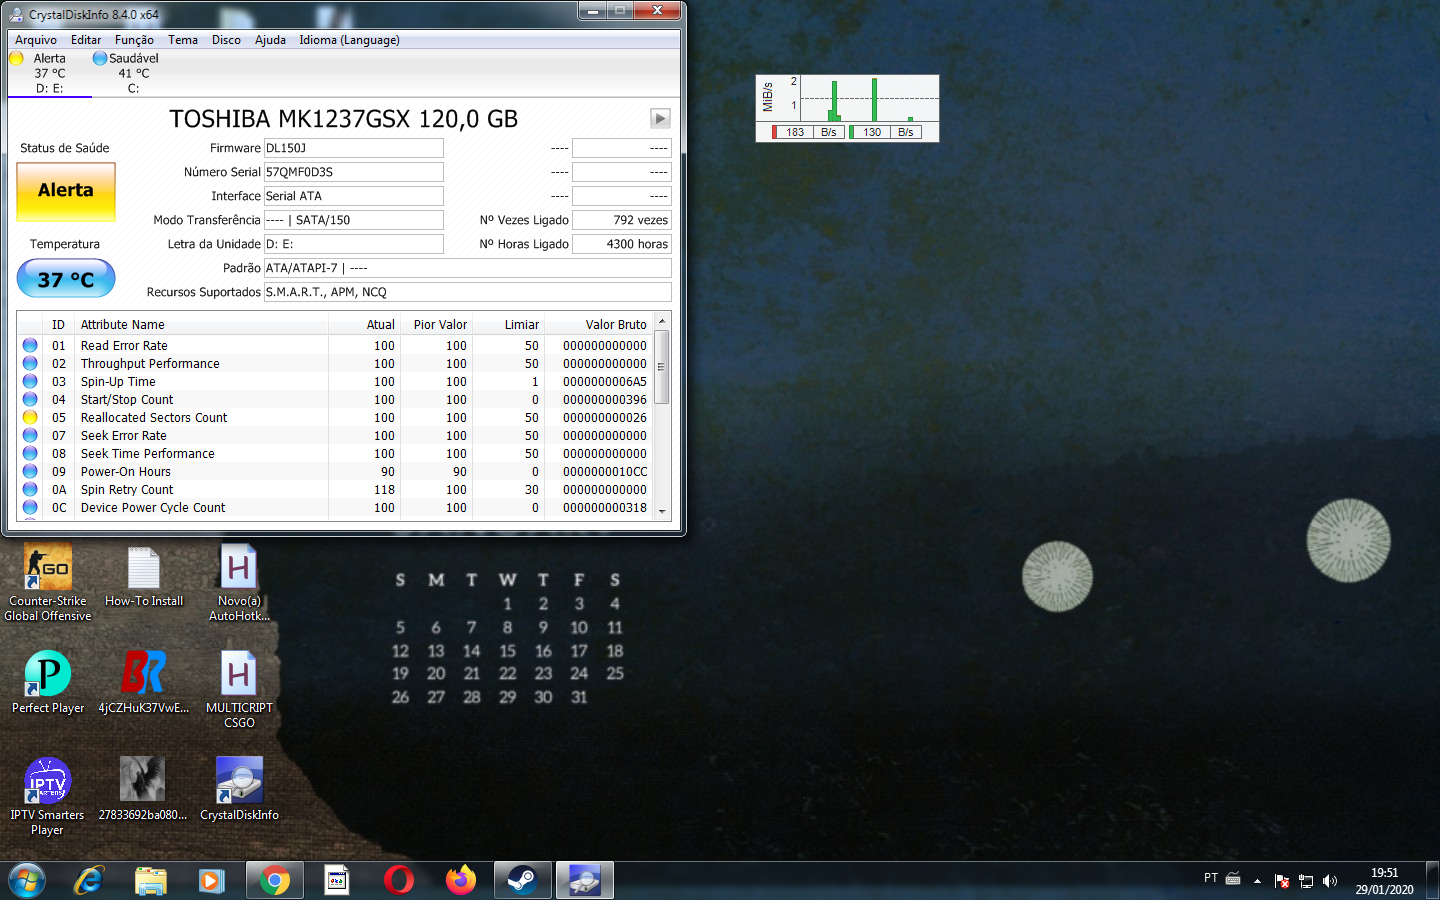Click the 37 °C temperature button

pos(66,279)
